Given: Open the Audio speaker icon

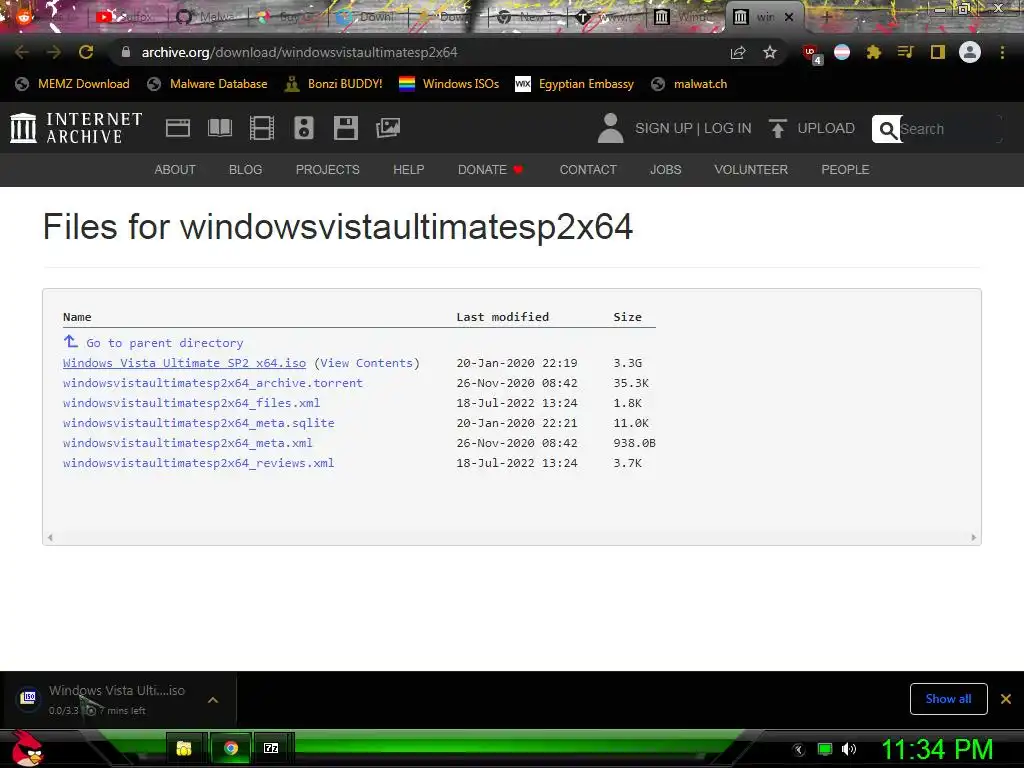Looking at the screenshot, I should 304,128.
